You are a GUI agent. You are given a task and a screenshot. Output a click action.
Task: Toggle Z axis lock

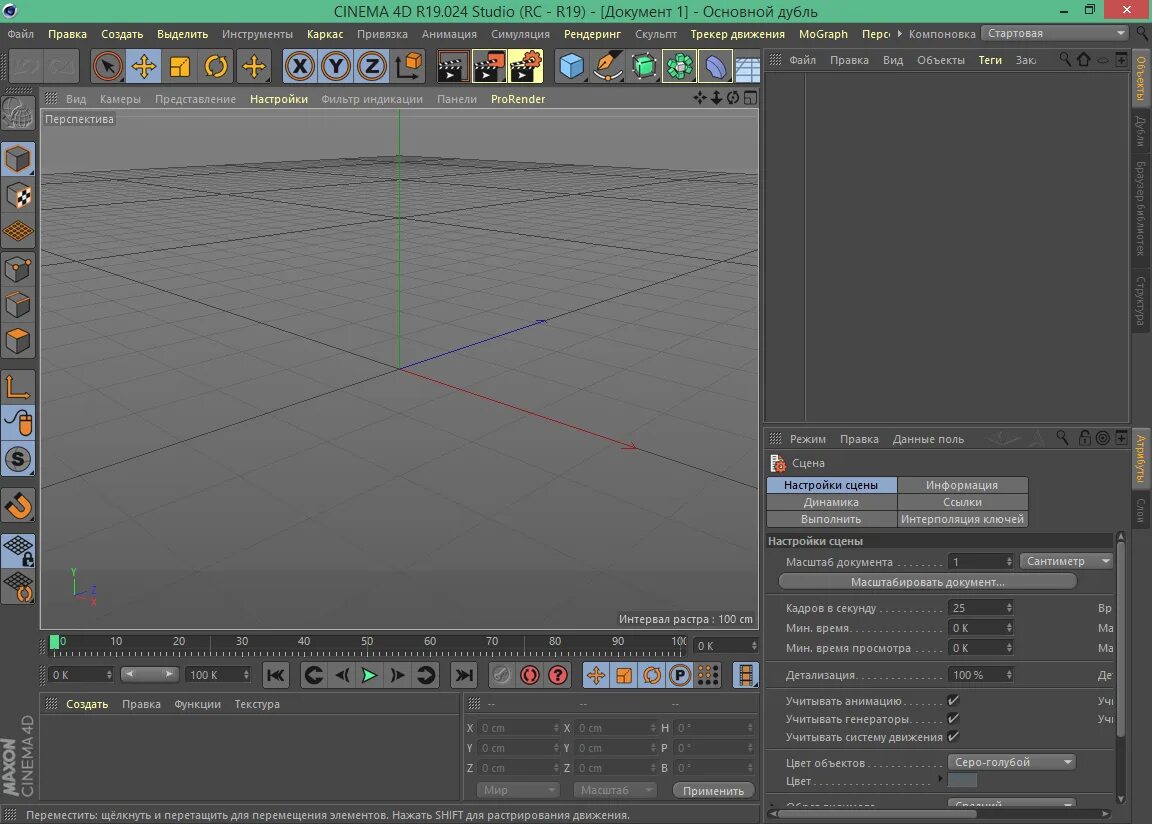point(372,67)
